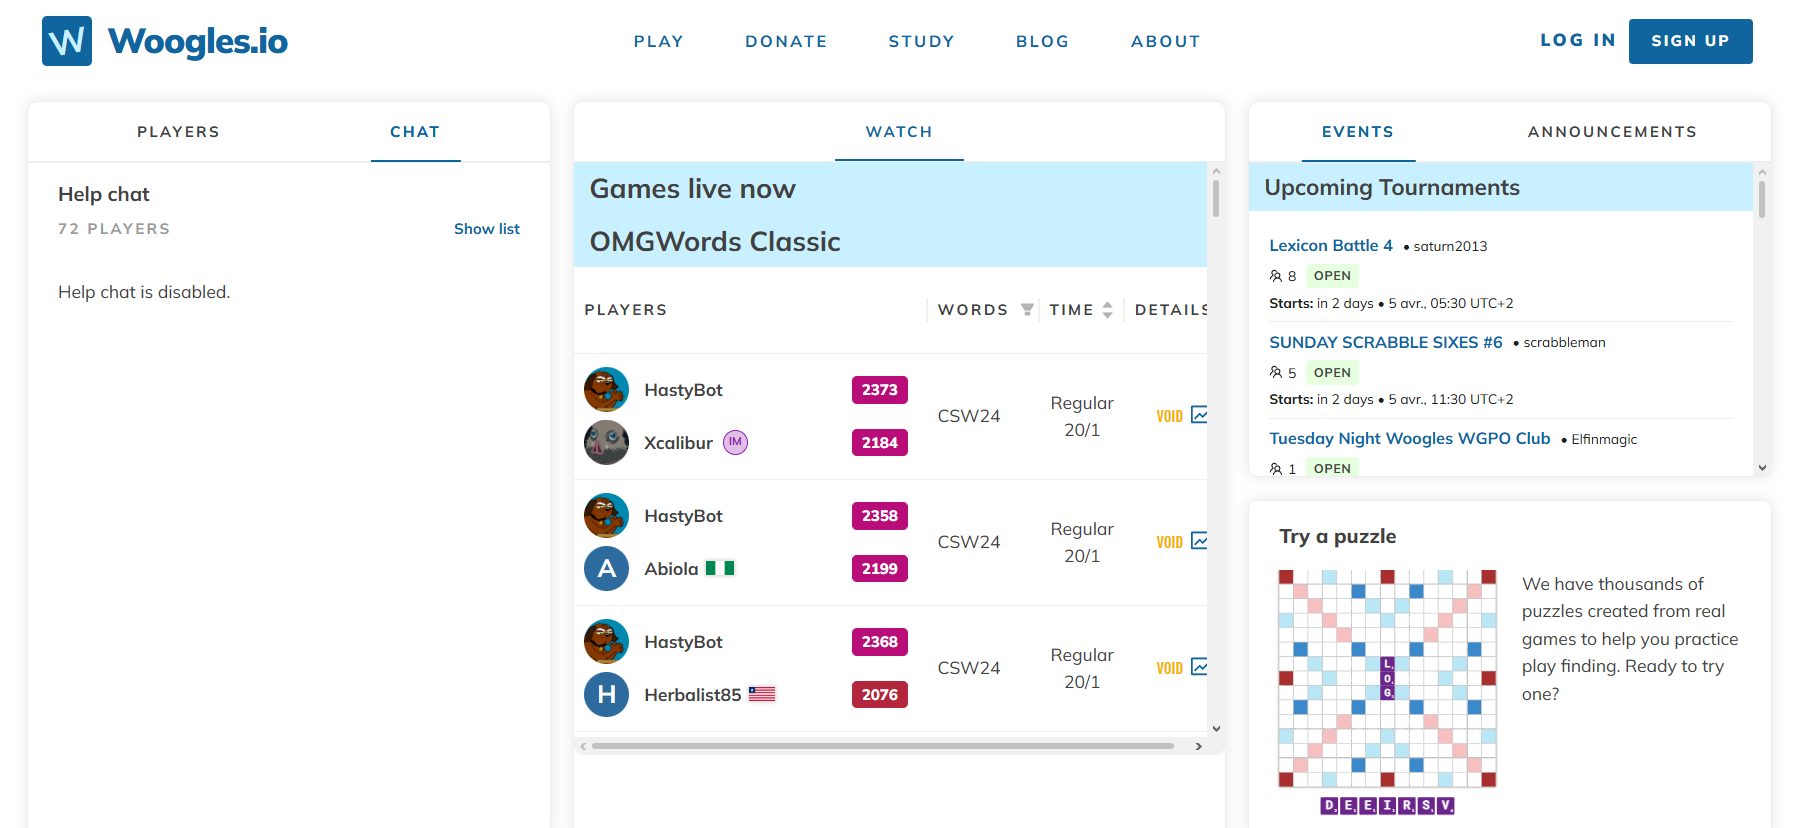The width and height of the screenshot is (1808, 828).
Task: Select the WATCH tab
Action: [899, 132]
